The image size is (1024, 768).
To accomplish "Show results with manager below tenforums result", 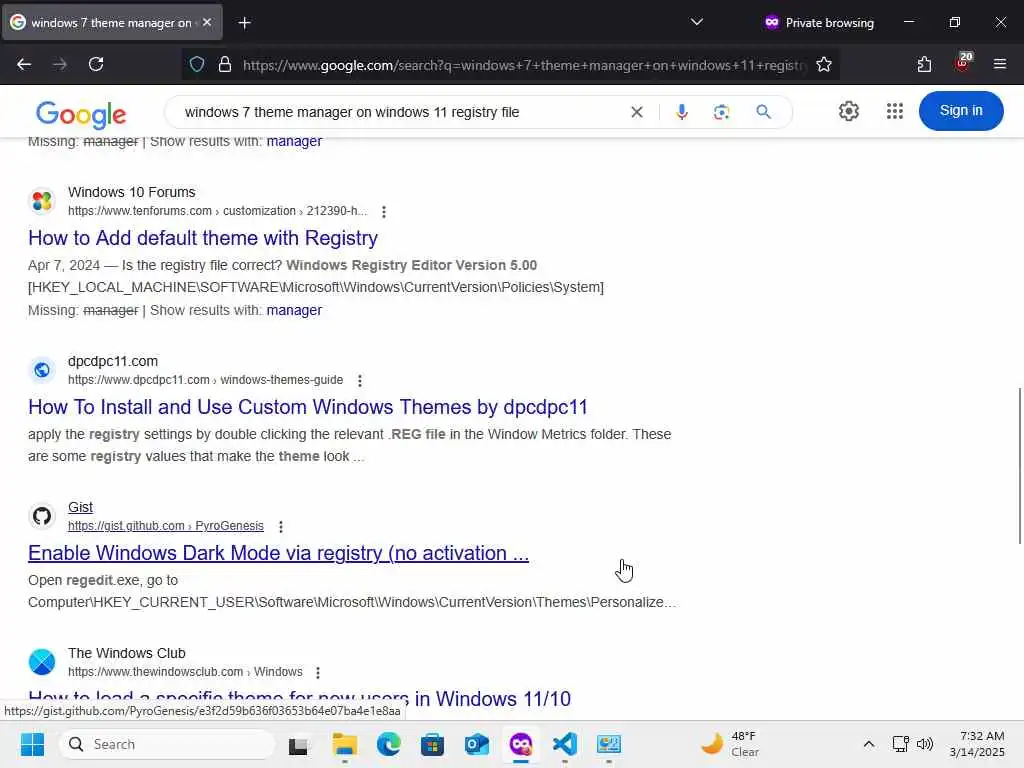I will click(x=294, y=310).
